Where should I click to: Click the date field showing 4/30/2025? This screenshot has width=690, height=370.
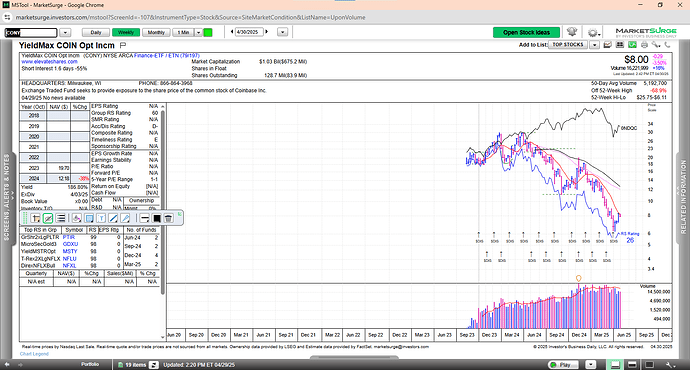[249, 32]
